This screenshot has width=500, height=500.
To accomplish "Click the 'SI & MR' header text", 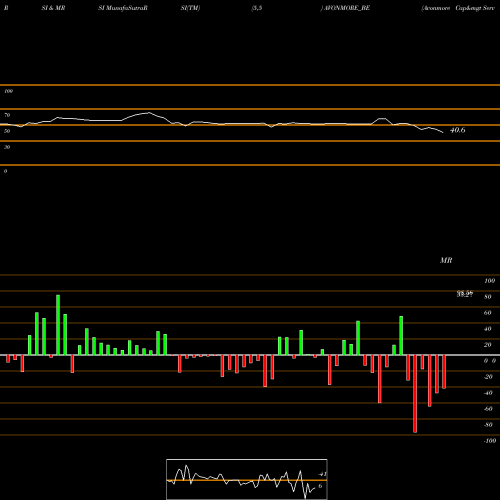I will point(53,8).
